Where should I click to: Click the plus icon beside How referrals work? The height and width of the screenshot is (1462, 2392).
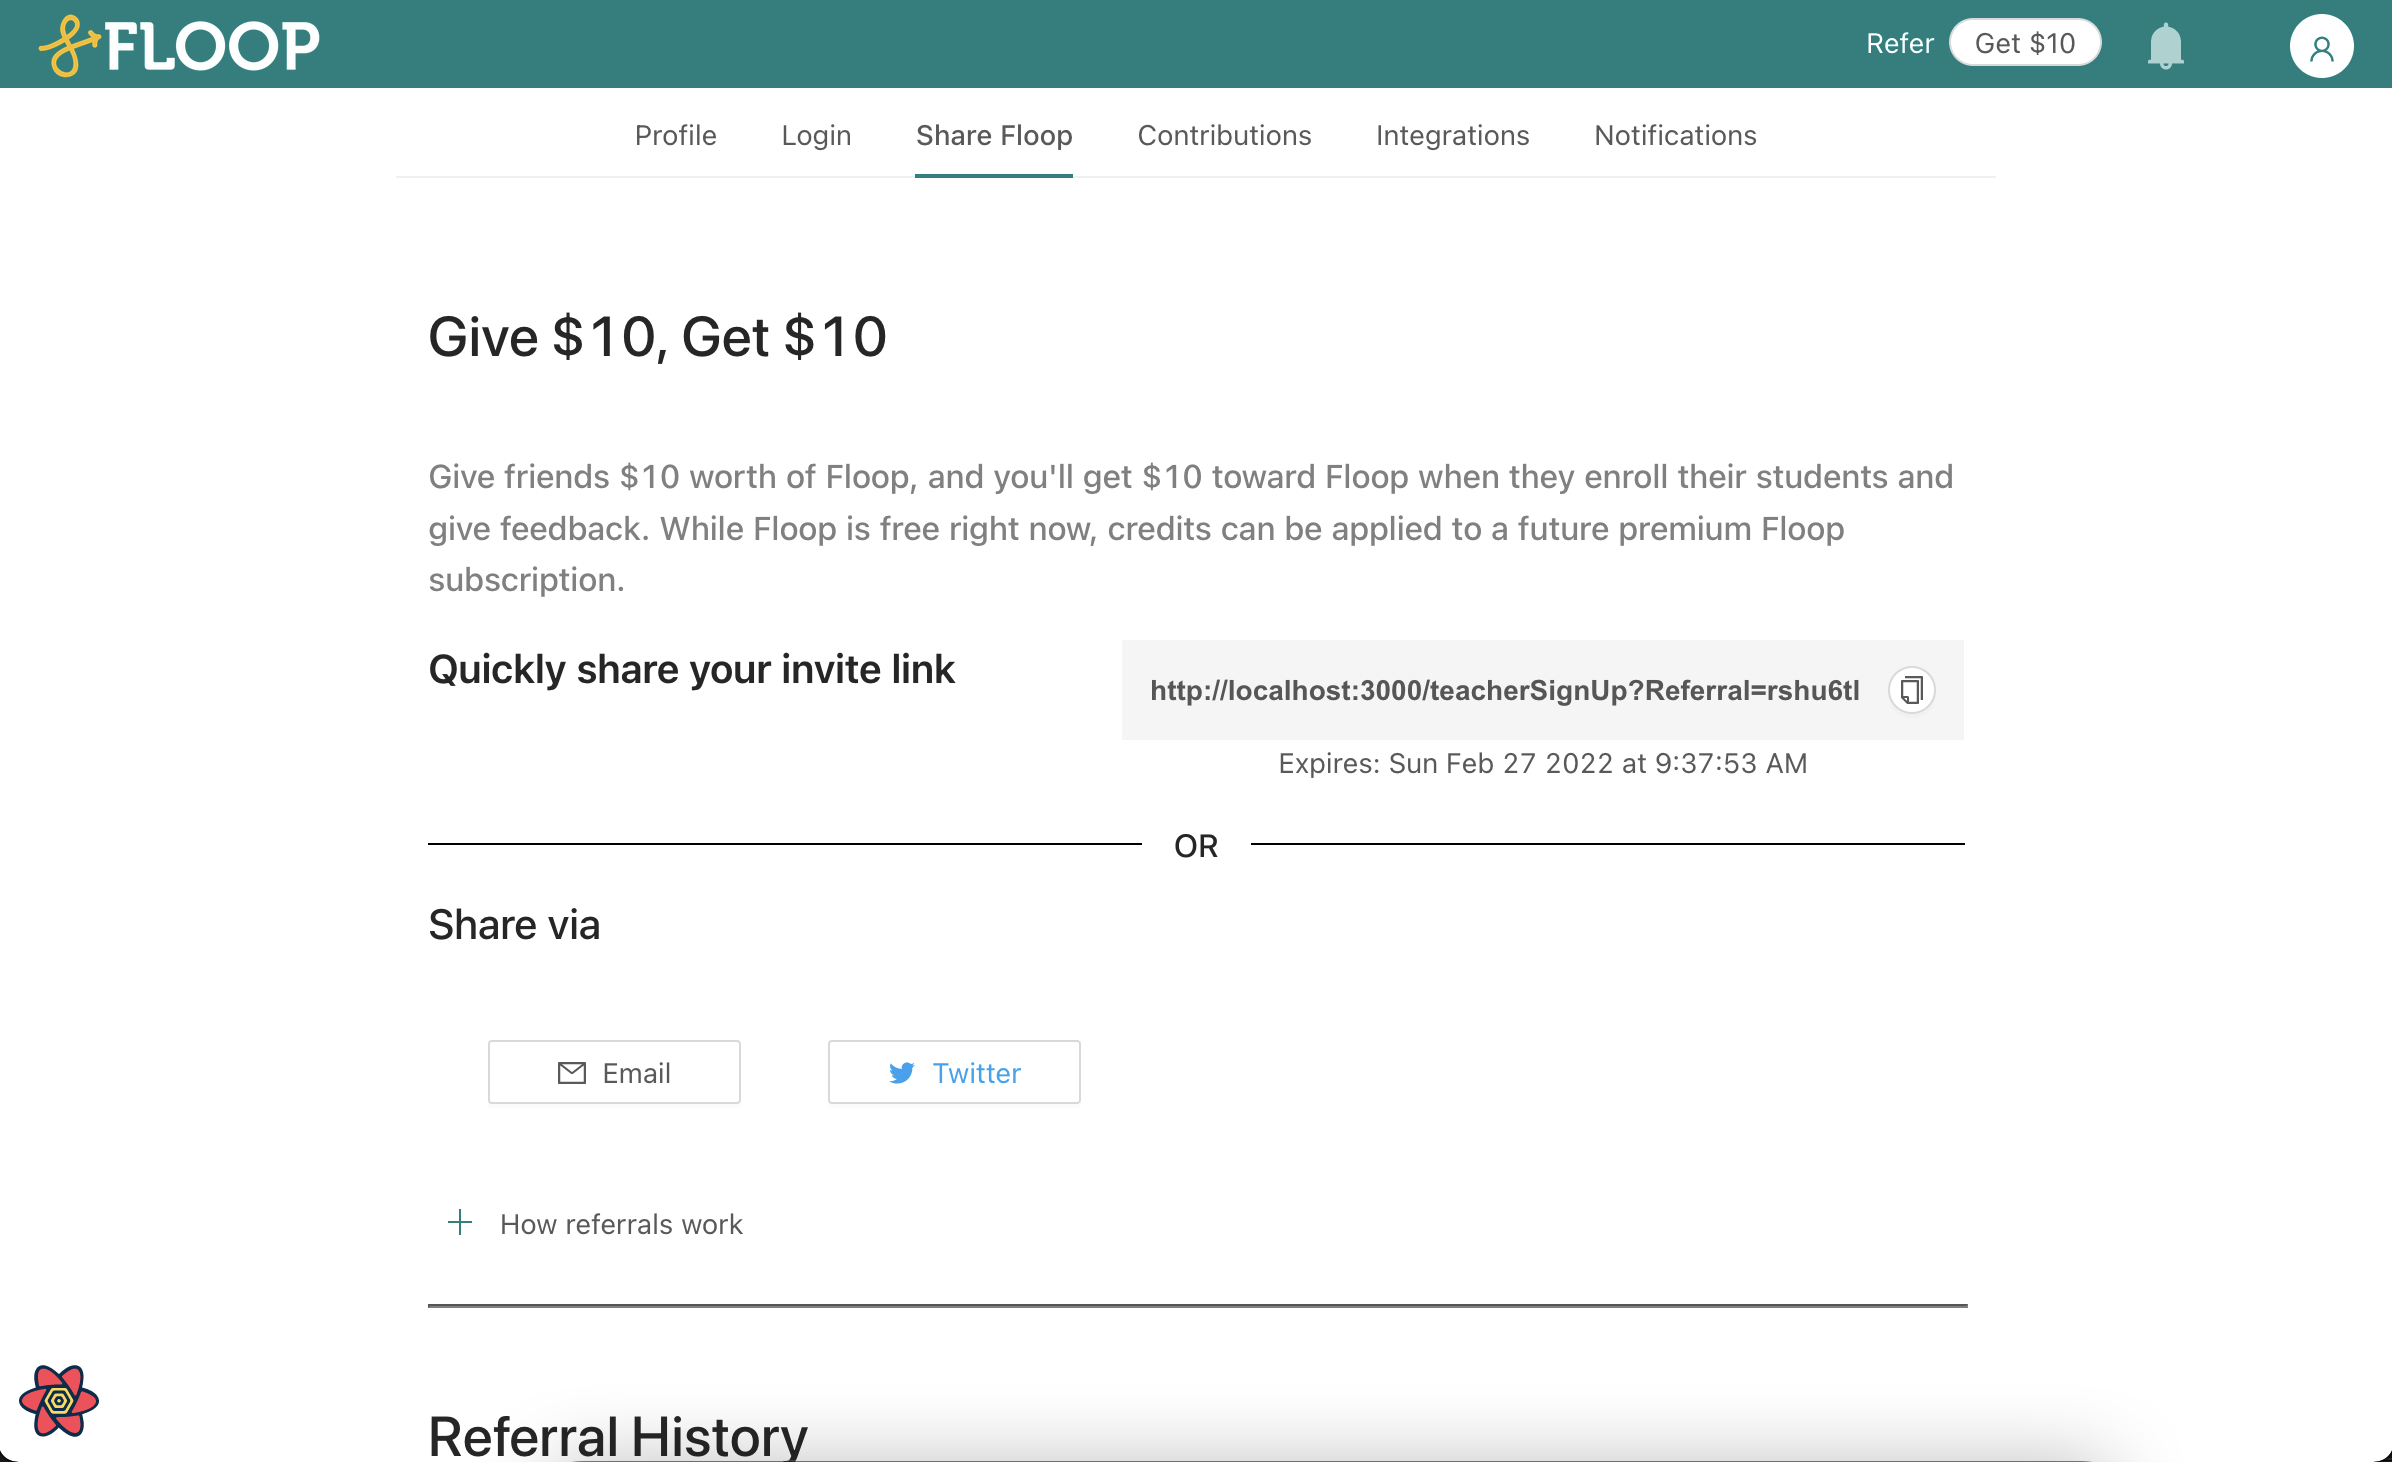tap(460, 1222)
